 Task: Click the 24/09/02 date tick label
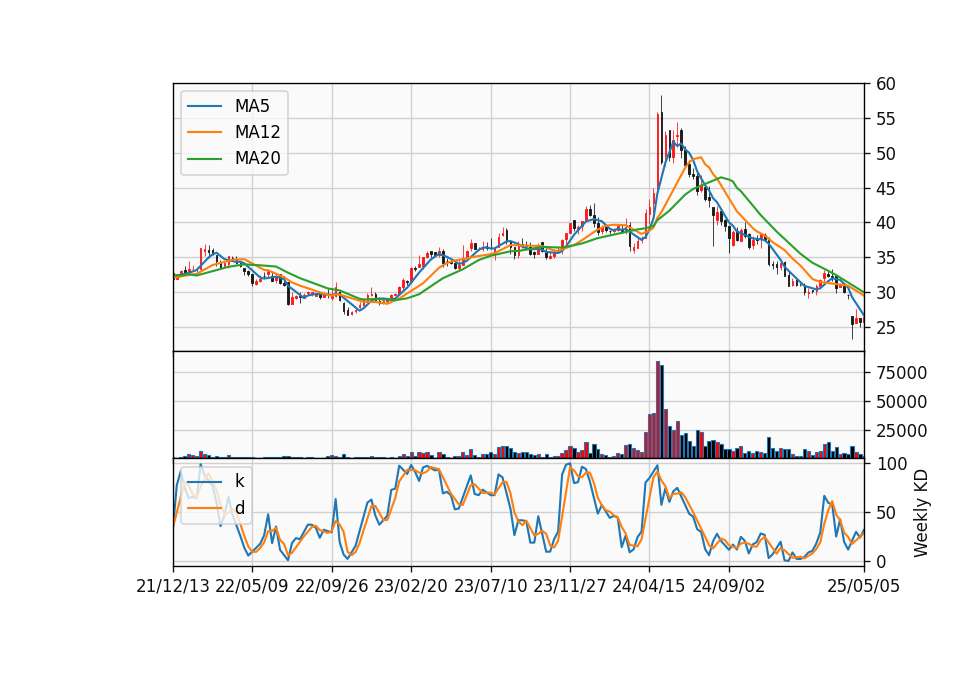tap(729, 587)
